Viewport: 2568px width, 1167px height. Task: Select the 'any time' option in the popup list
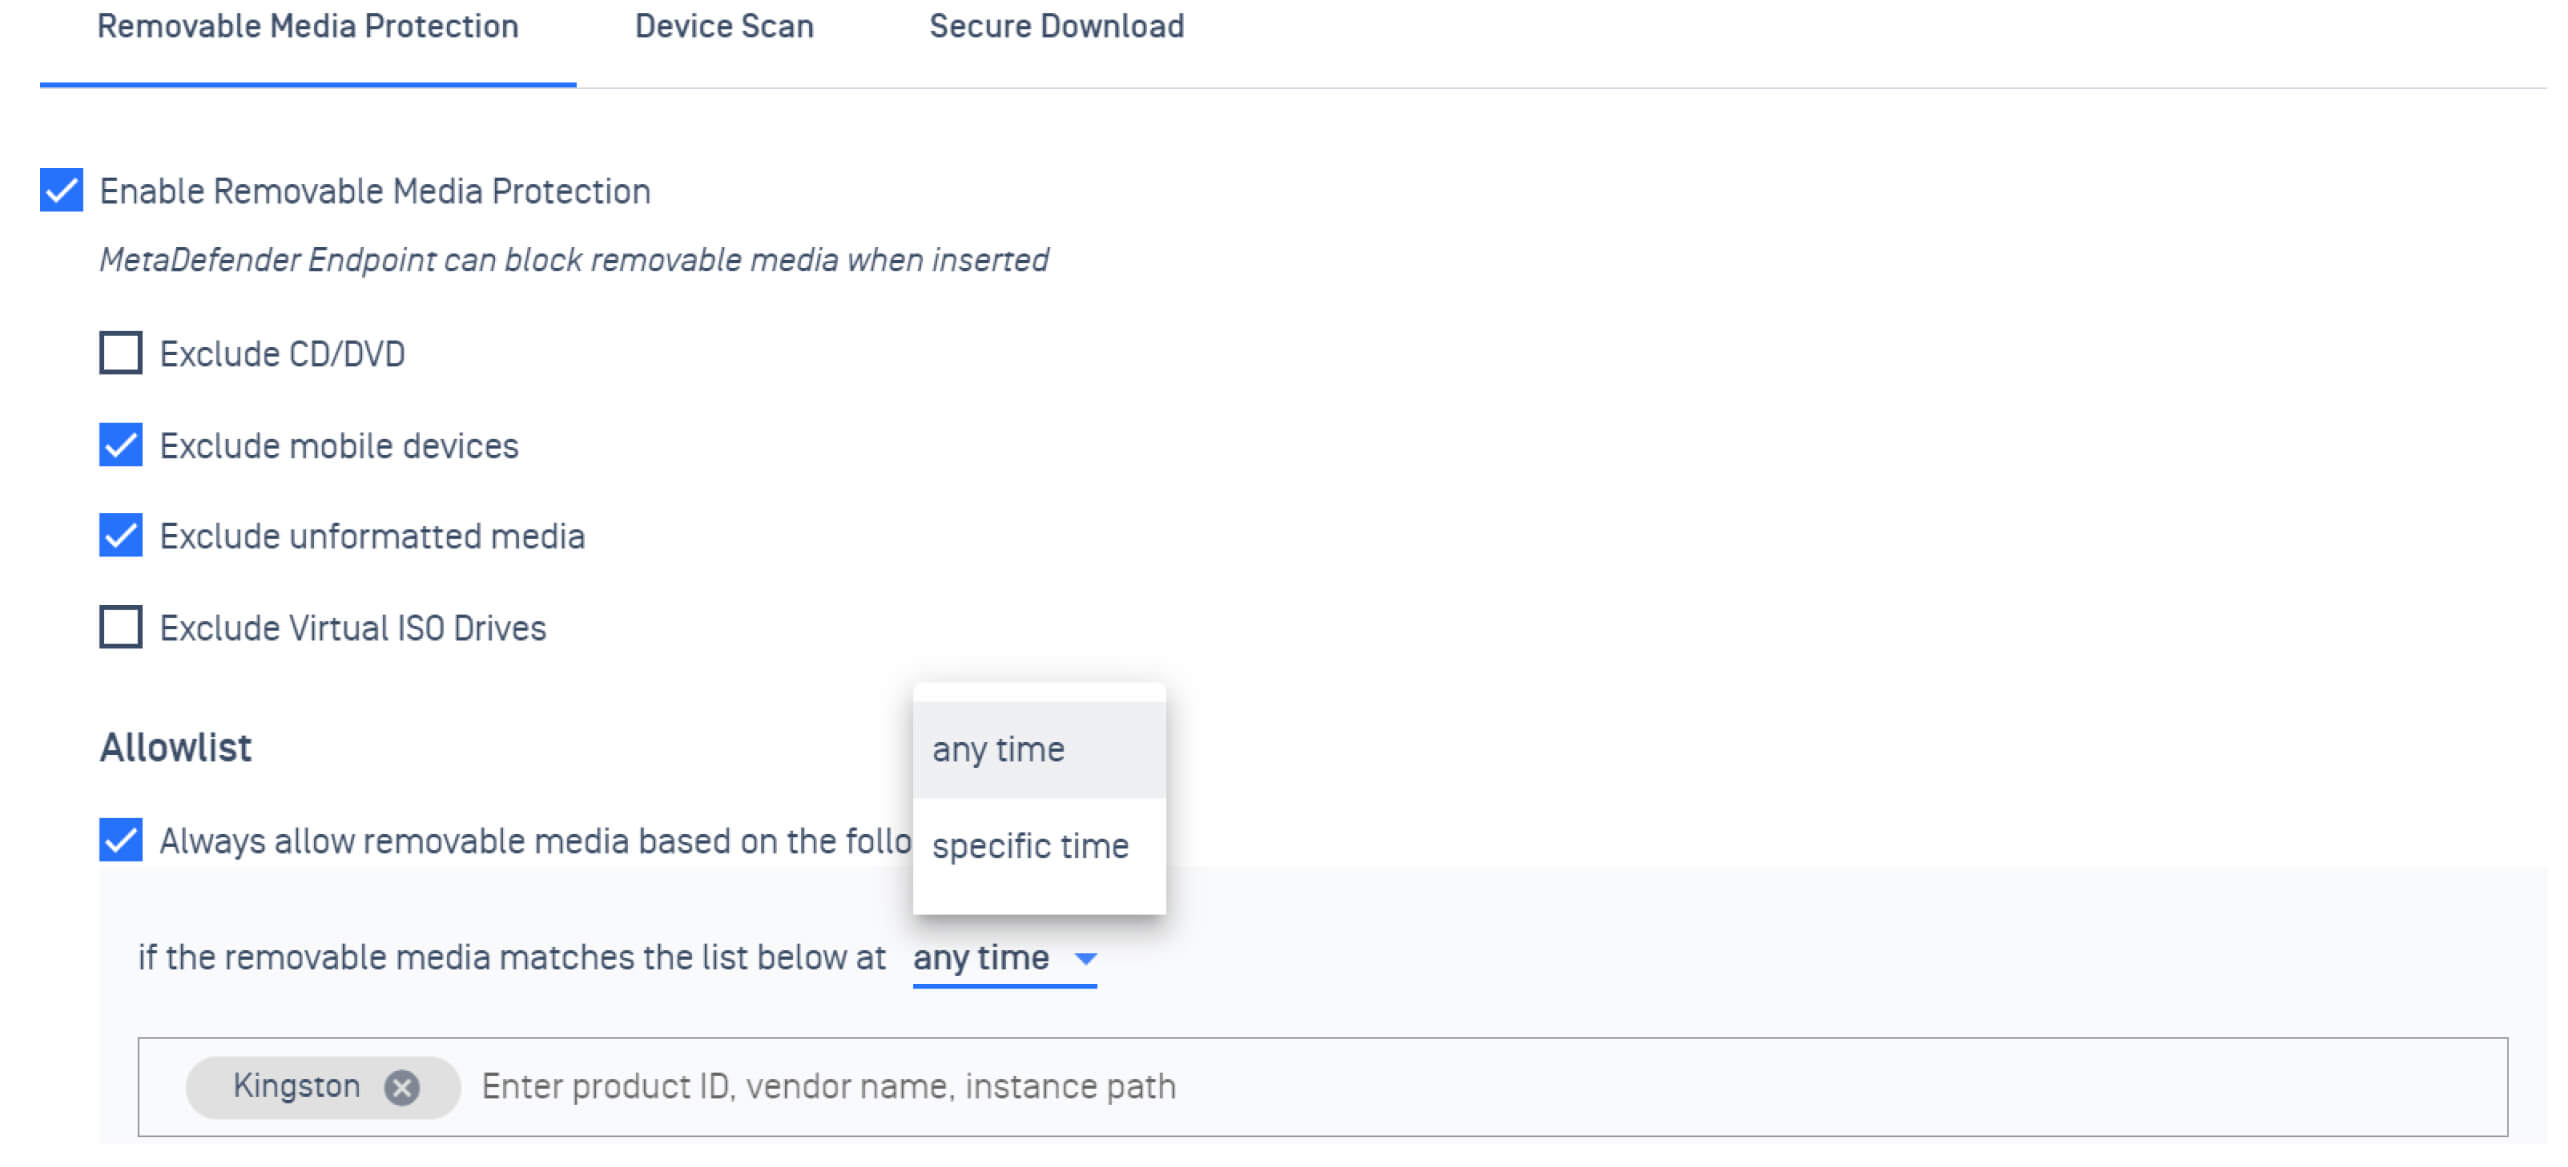(x=998, y=750)
